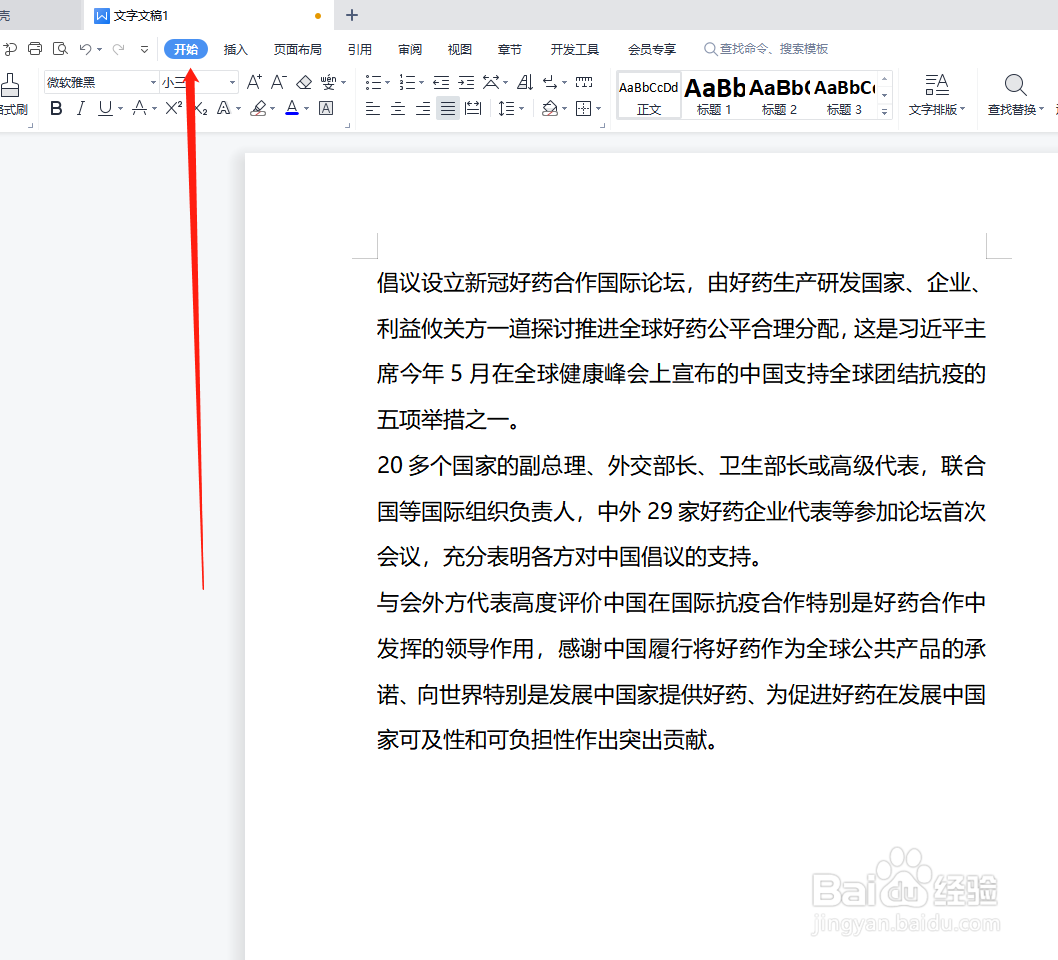
Task: Apply the 正文 style
Action: 648,95
